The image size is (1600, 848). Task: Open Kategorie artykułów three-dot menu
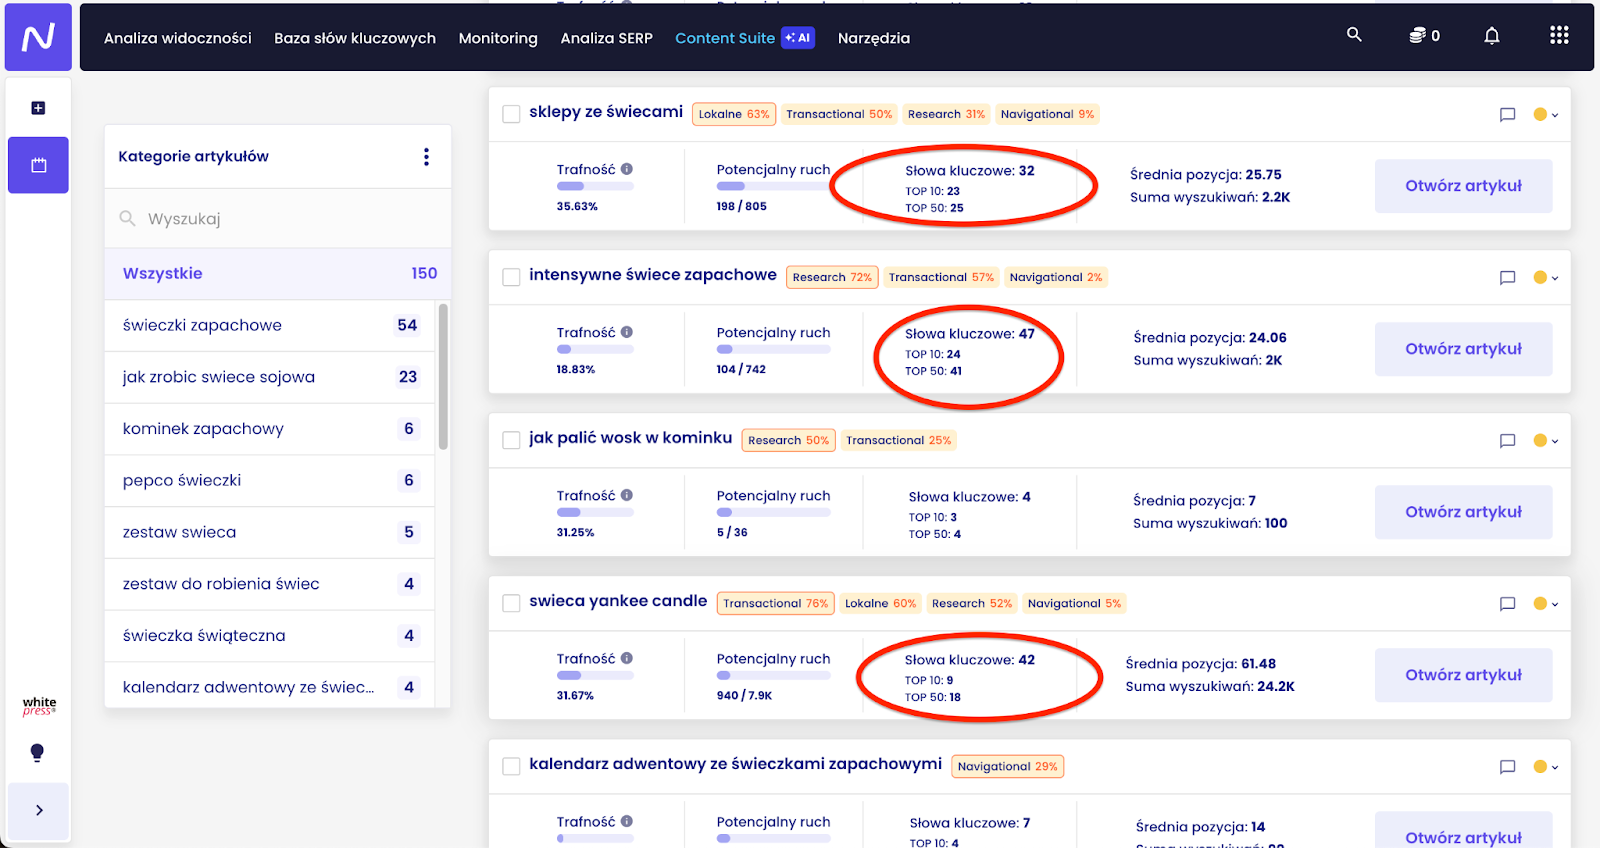(426, 157)
